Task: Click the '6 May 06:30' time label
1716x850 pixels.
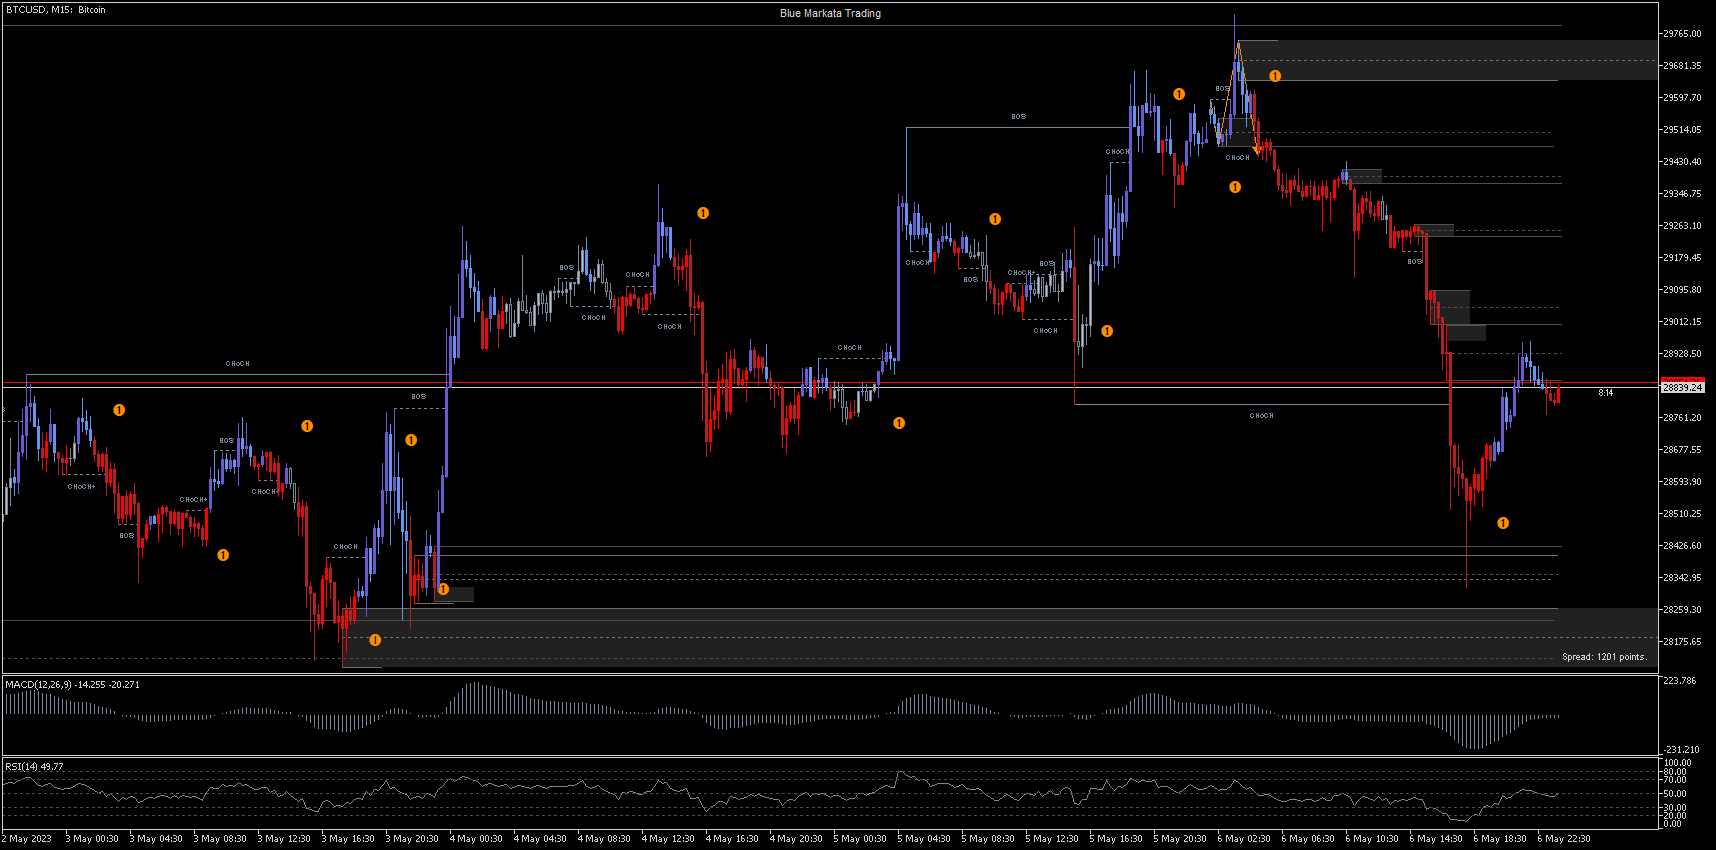Action: (x=1308, y=839)
